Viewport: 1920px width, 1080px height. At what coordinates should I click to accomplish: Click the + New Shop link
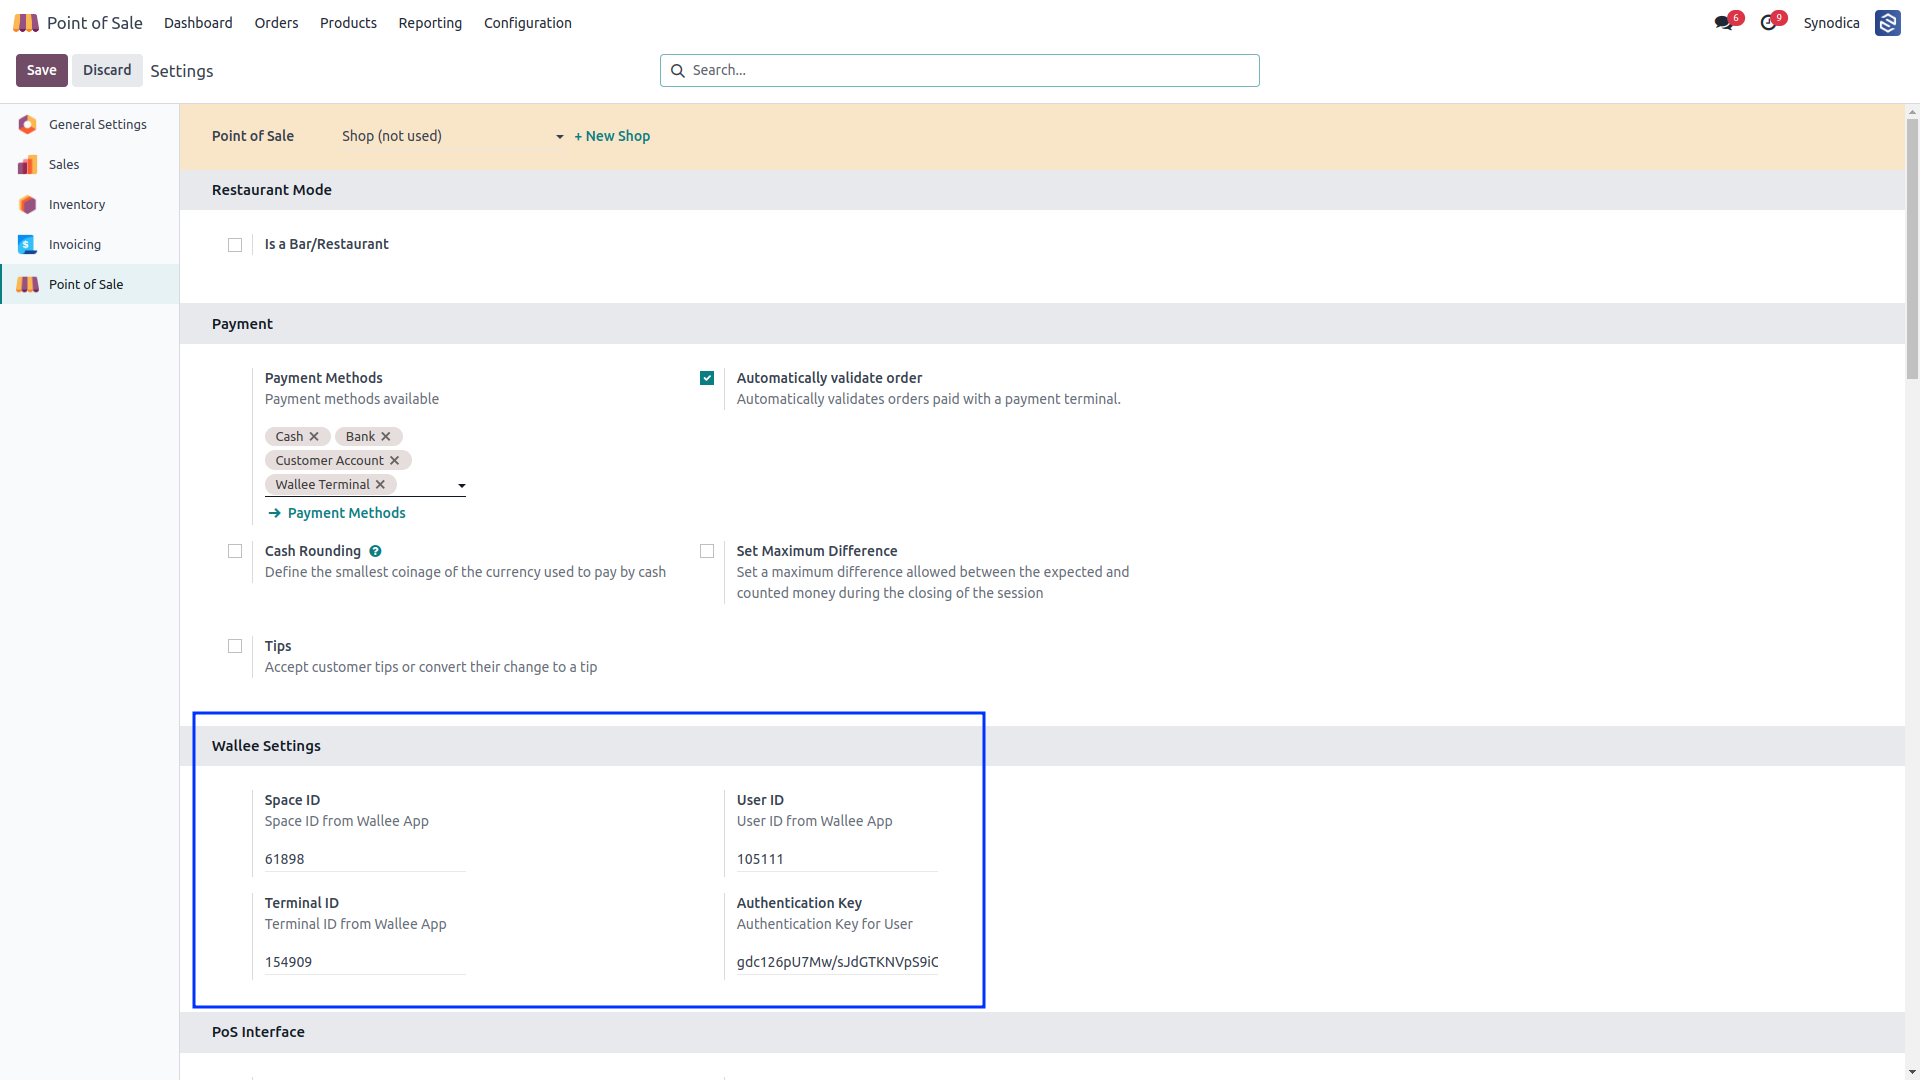click(x=612, y=136)
